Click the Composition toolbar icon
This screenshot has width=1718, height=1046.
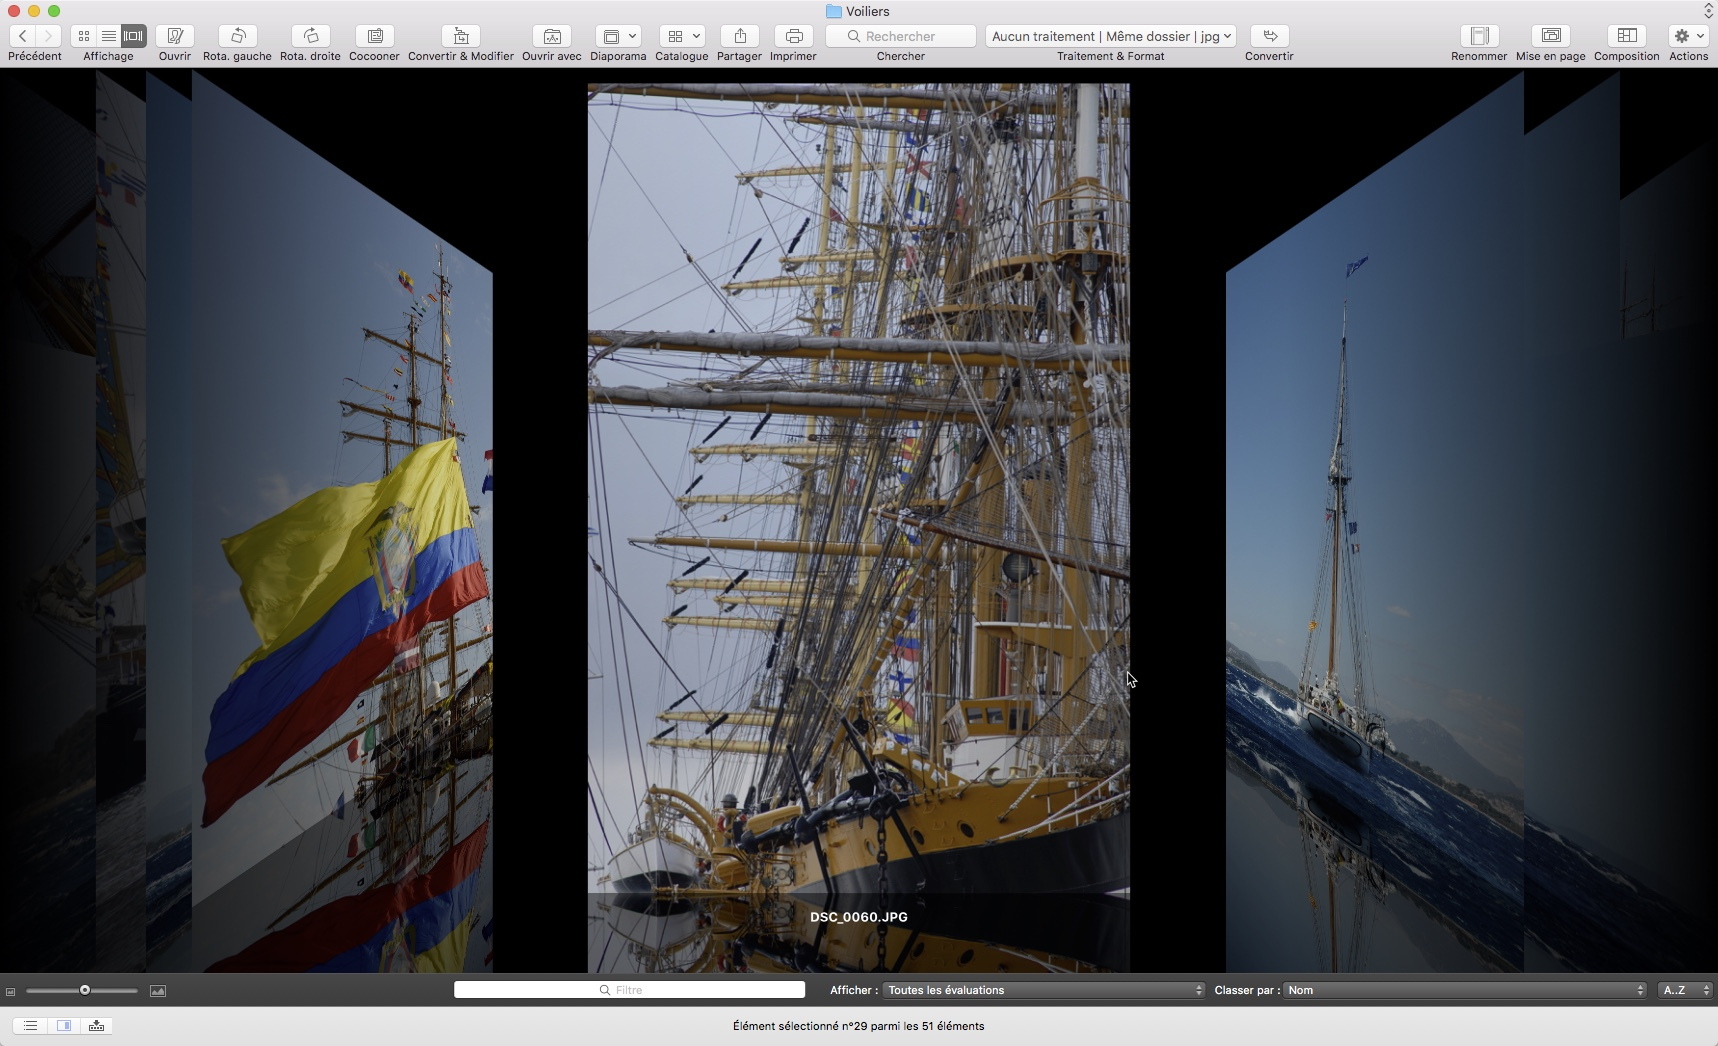[1626, 36]
